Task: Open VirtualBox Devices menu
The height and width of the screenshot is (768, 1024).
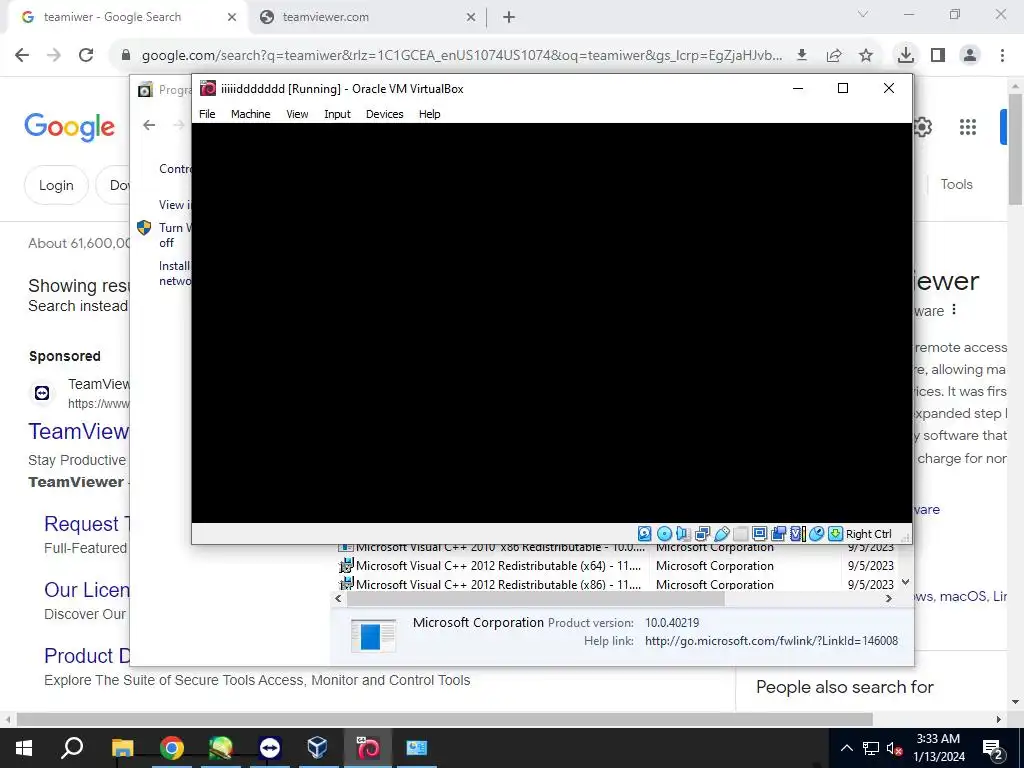Action: [x=385, y=114]
